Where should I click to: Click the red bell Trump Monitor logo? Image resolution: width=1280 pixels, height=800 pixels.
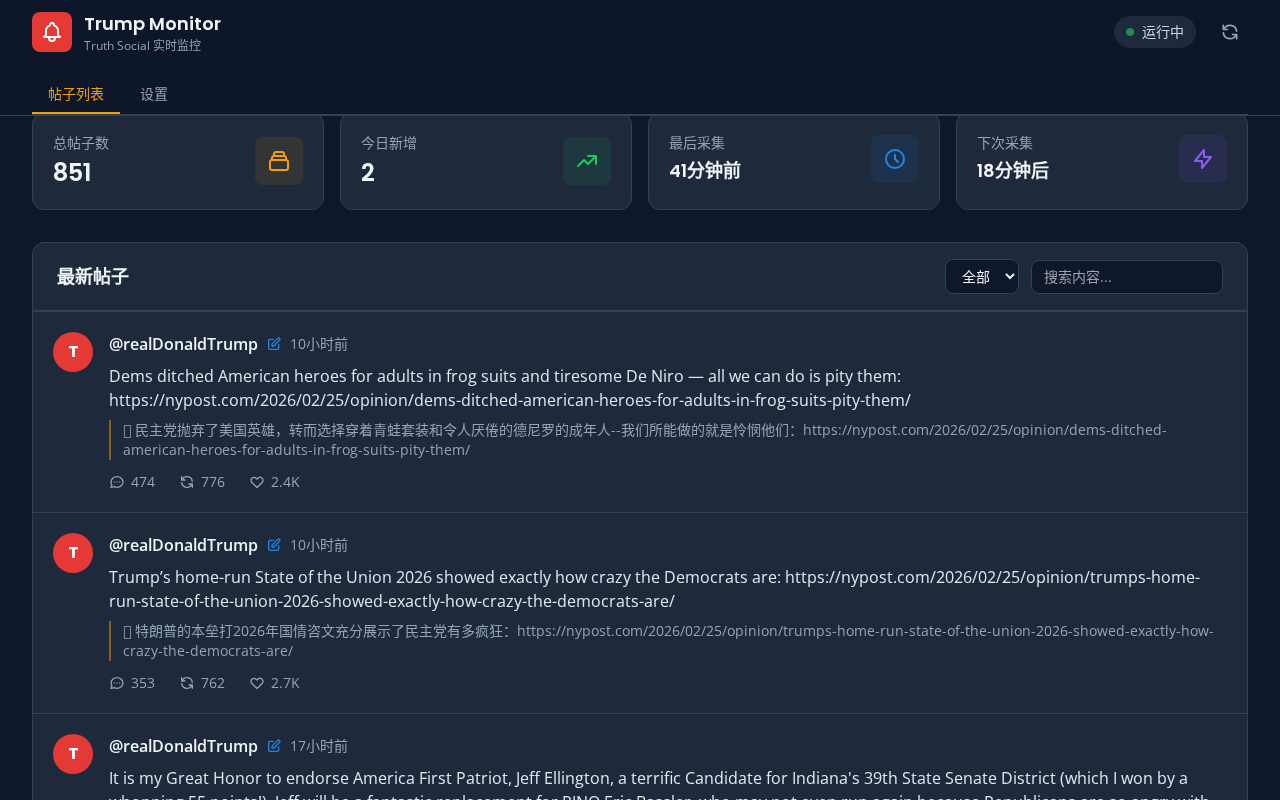coord(52,32)
